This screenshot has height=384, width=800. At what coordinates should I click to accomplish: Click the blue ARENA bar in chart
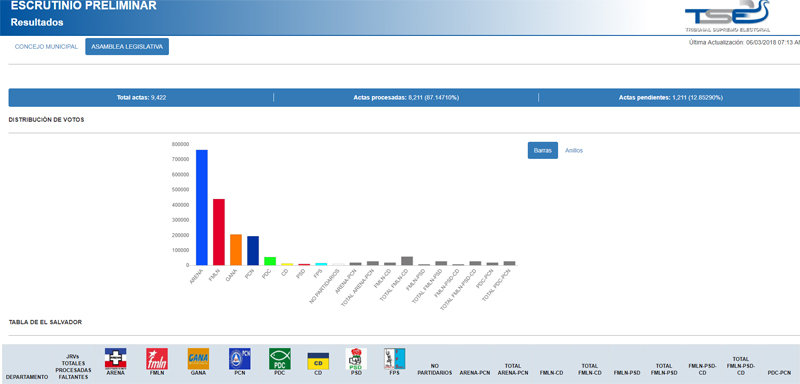pos(202,208)
